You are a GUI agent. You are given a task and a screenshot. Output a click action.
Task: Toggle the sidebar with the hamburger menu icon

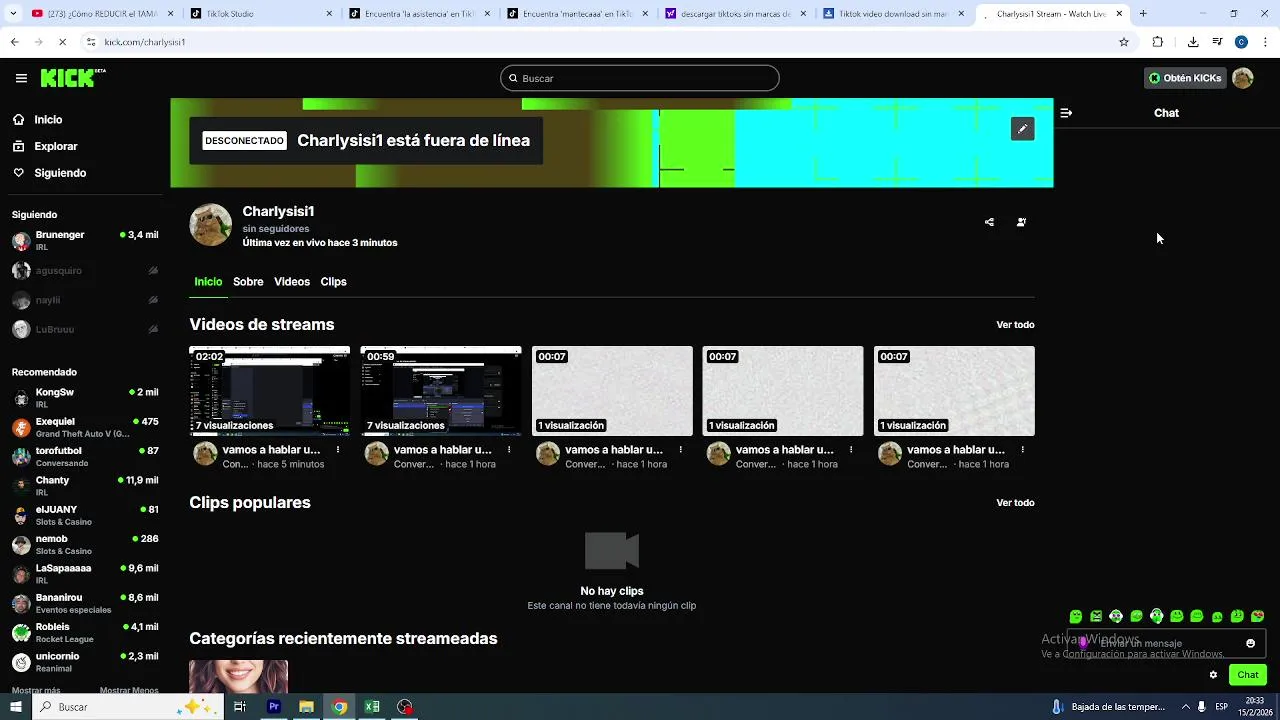pyautogui.click(x=21, y=78)
